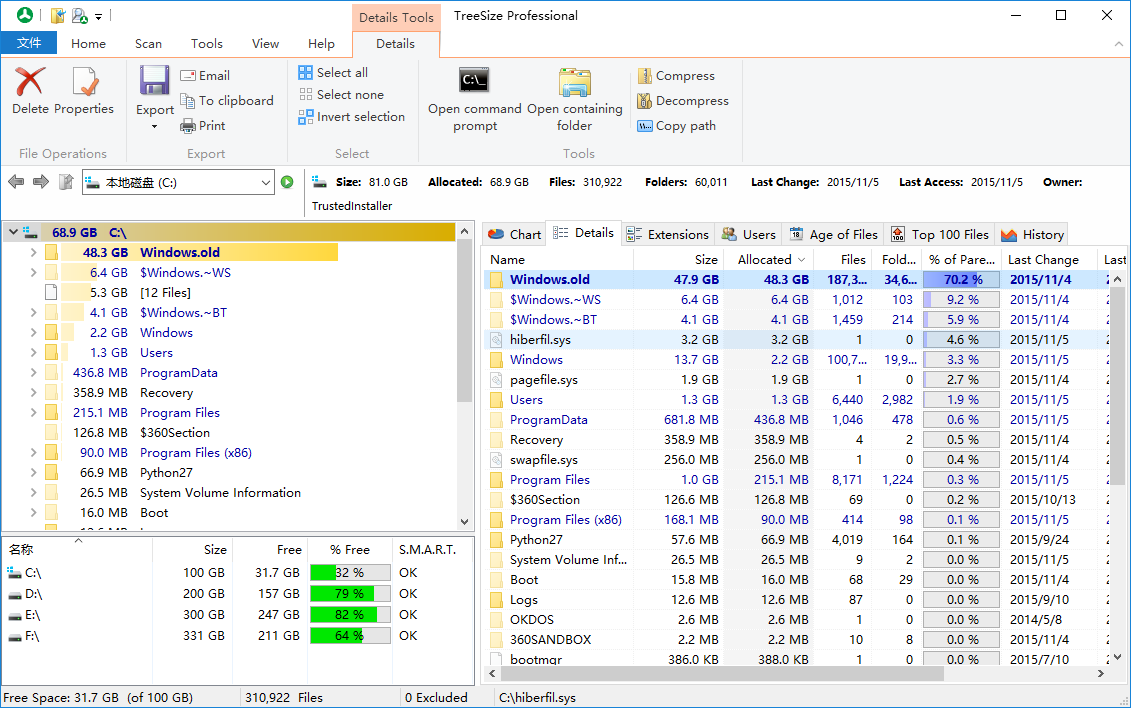Copy results To clipboard
Screen dimensions: 1131x708
pos(226,101)
